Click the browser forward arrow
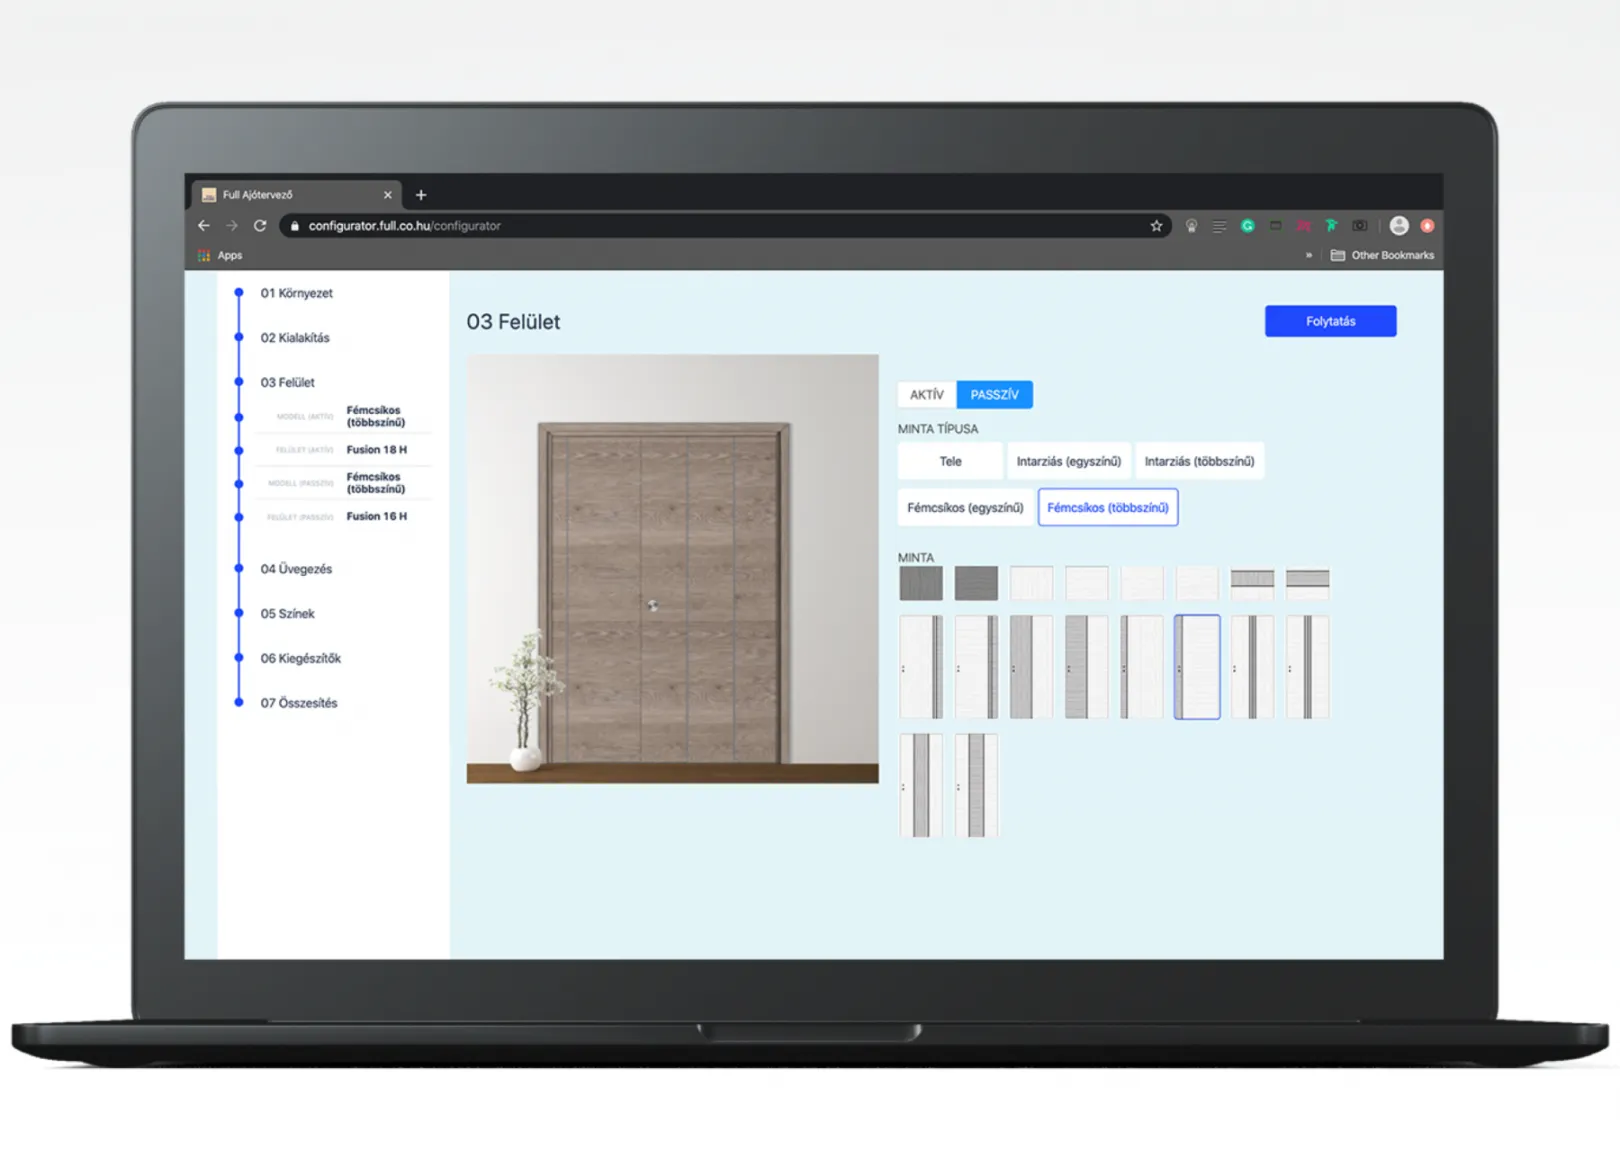 click(x=232, y=226)
